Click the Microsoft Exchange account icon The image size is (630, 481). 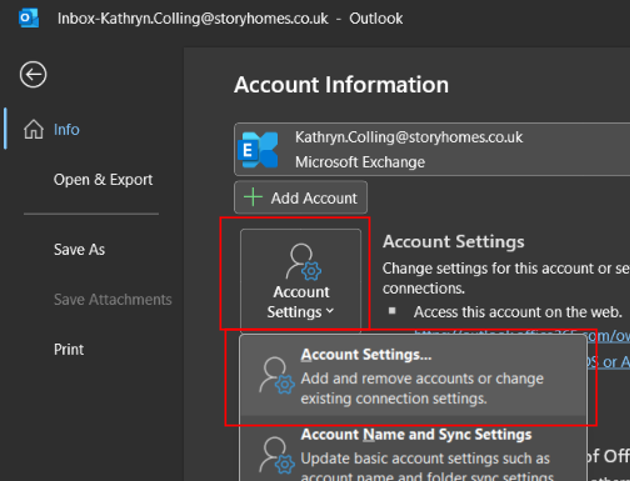pos(258,149)
